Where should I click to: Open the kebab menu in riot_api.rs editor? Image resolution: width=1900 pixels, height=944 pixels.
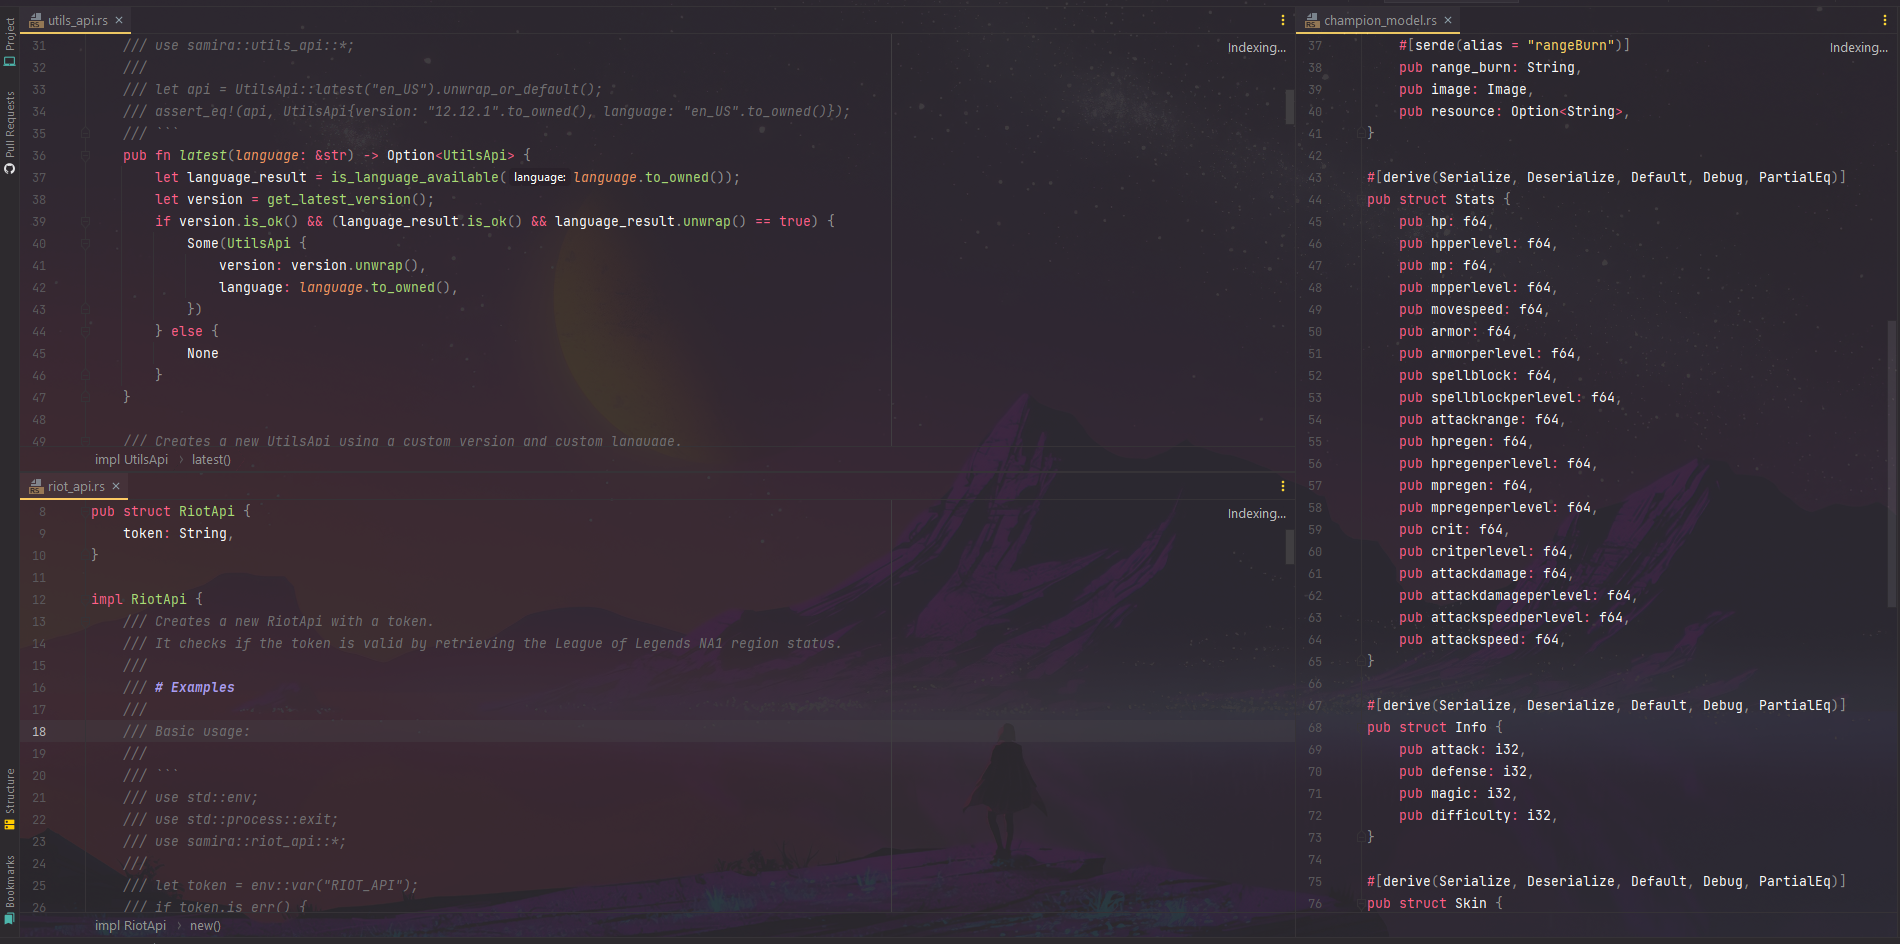coord(1283,486)
